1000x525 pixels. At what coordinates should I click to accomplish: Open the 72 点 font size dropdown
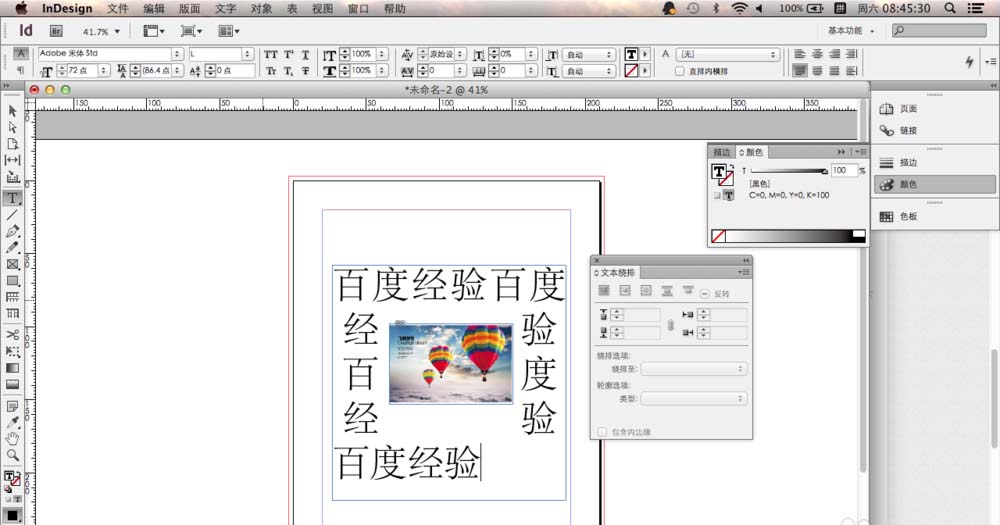(104, 71)
